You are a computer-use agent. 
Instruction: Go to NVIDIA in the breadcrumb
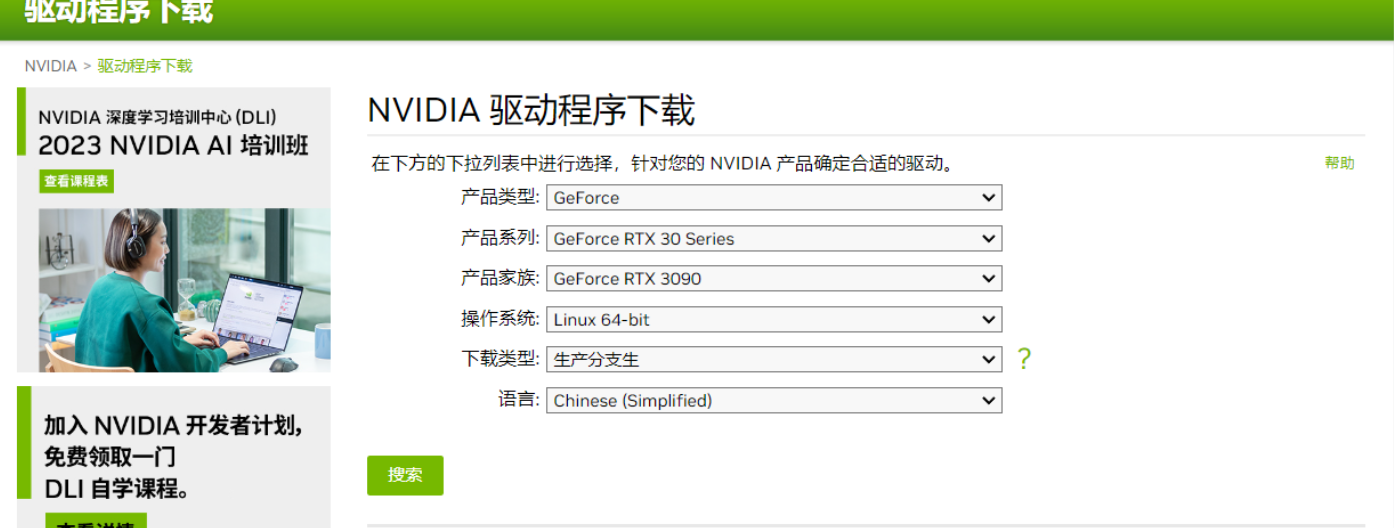pos(50,66)
